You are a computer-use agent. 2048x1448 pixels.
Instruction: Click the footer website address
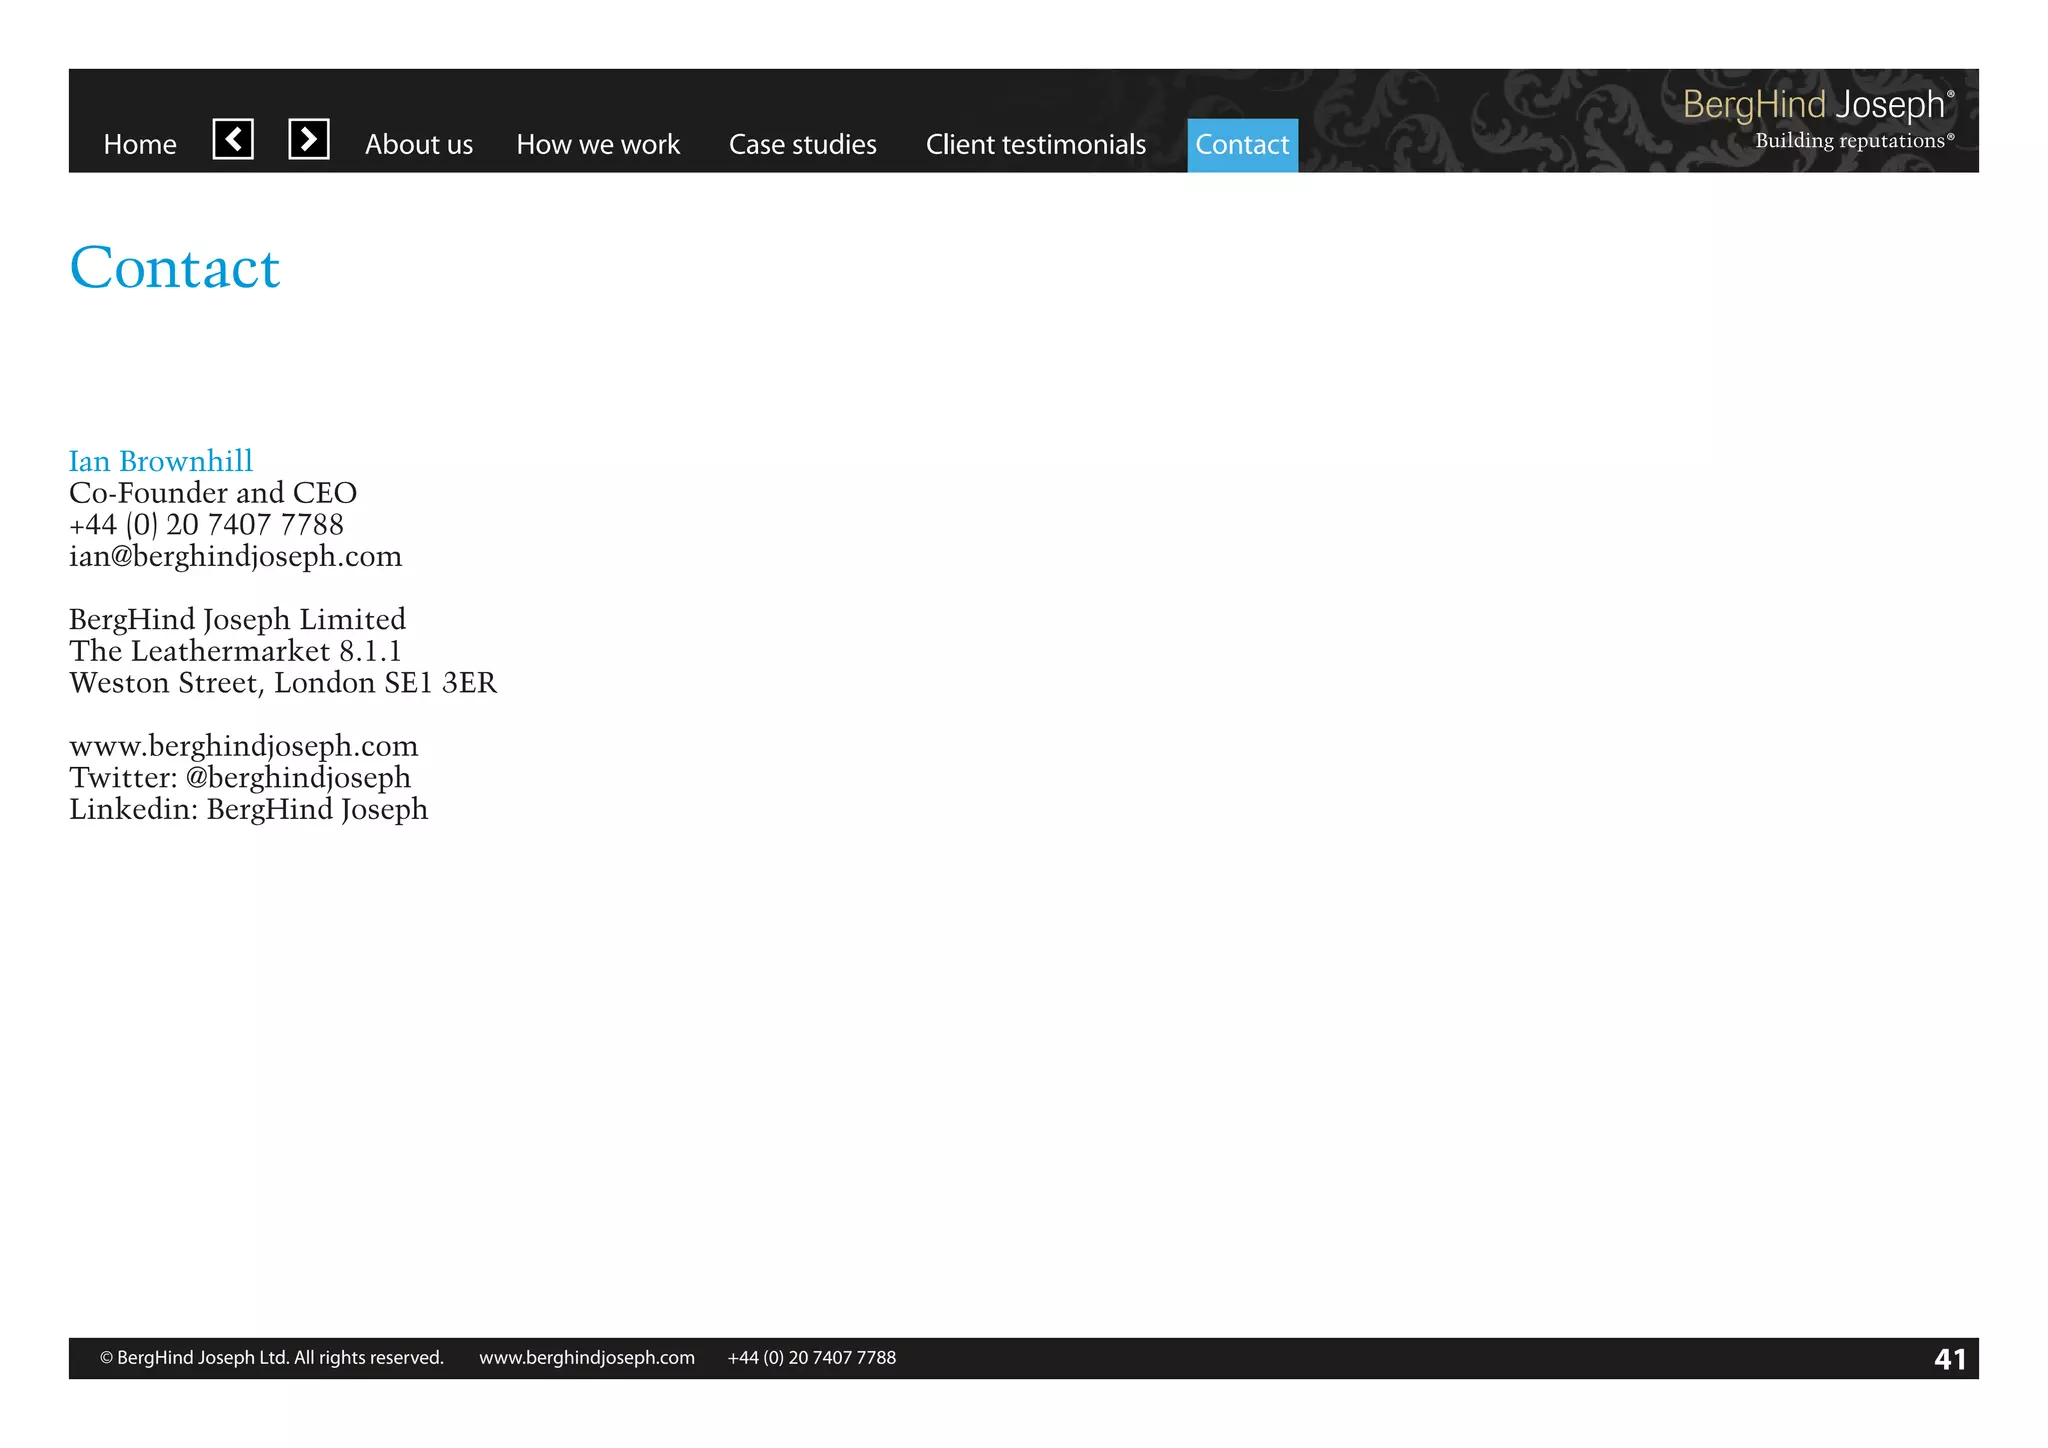[586, 1358]
